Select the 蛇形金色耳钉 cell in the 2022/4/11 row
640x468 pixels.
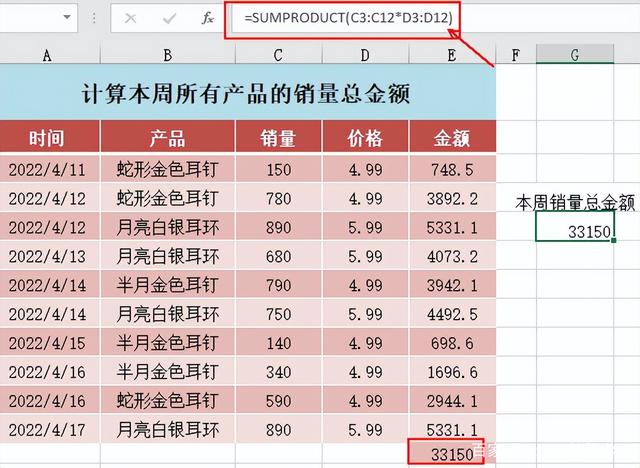[168, 169]
